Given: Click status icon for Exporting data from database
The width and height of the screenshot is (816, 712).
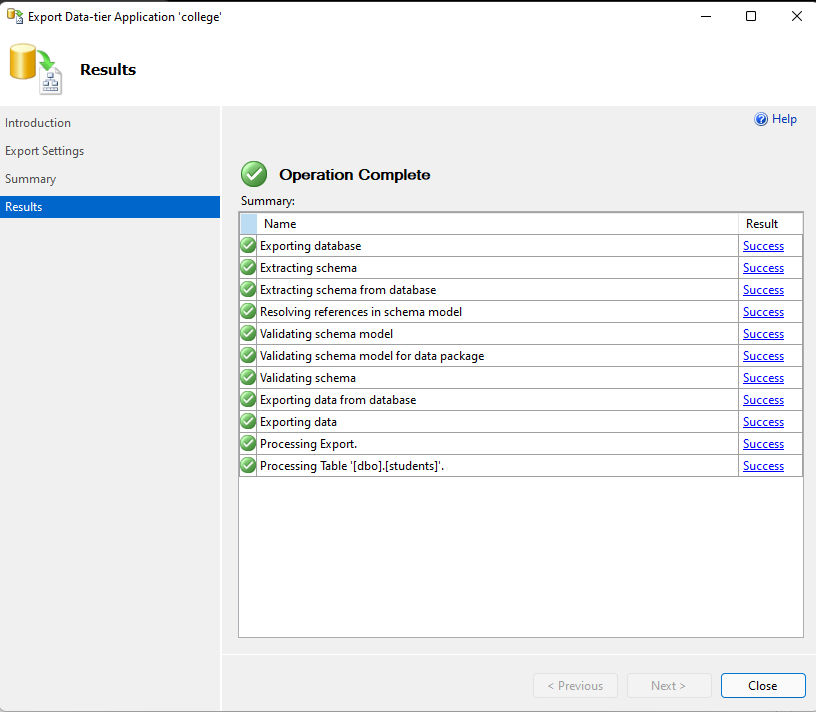Looking at the screenshot, I should point(248,399).
